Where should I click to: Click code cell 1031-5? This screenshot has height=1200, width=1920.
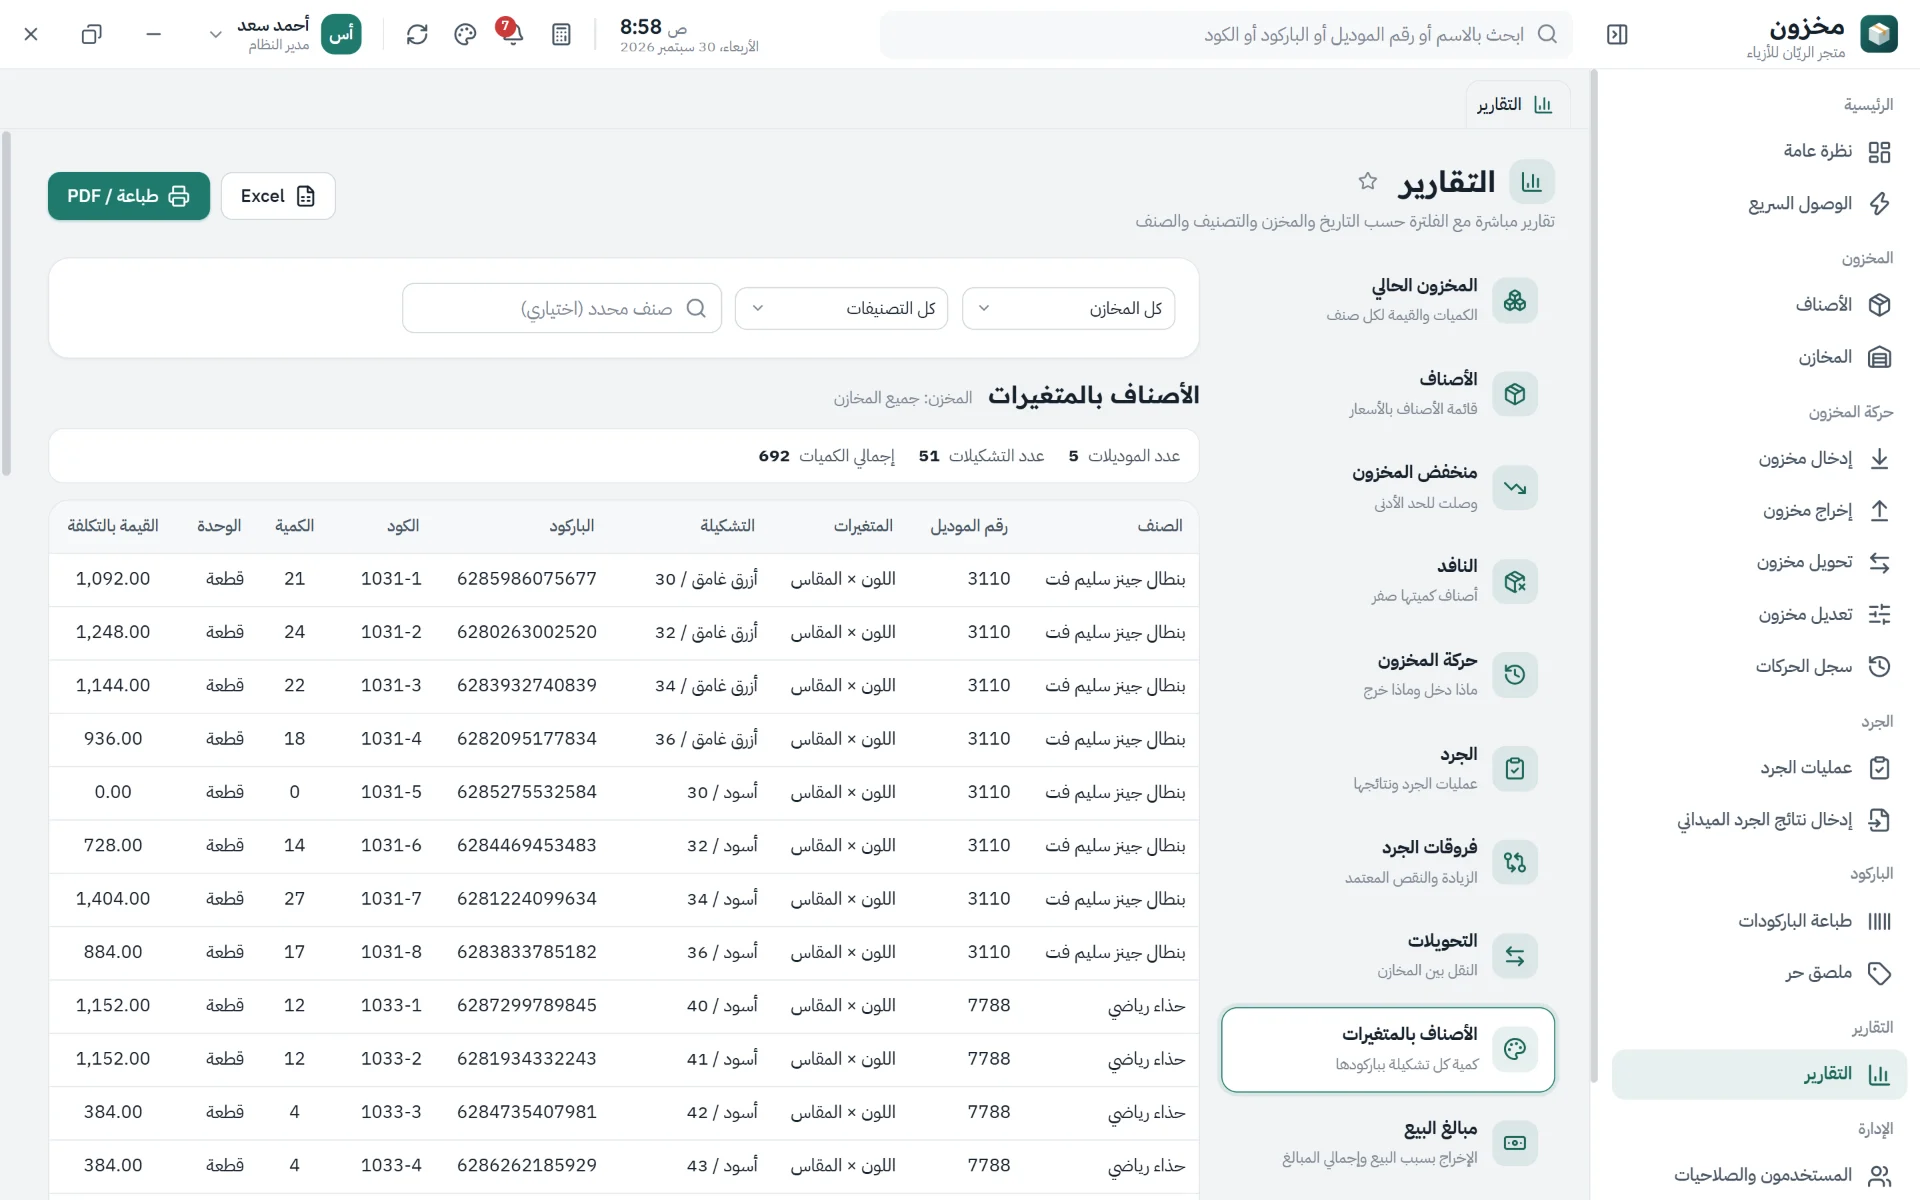pyautogui.click(x=391, y=792)
